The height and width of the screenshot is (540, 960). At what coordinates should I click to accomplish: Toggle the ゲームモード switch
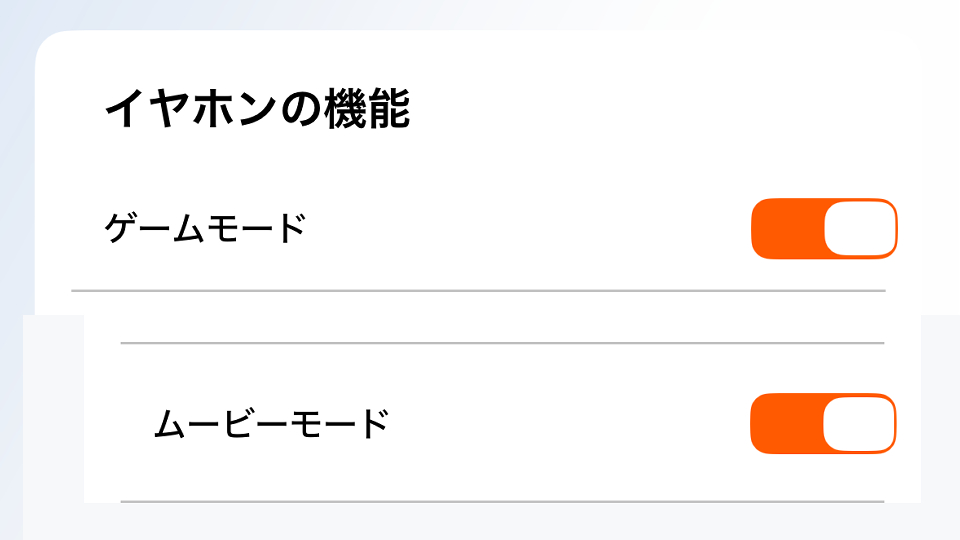click(x=824, y=229)
